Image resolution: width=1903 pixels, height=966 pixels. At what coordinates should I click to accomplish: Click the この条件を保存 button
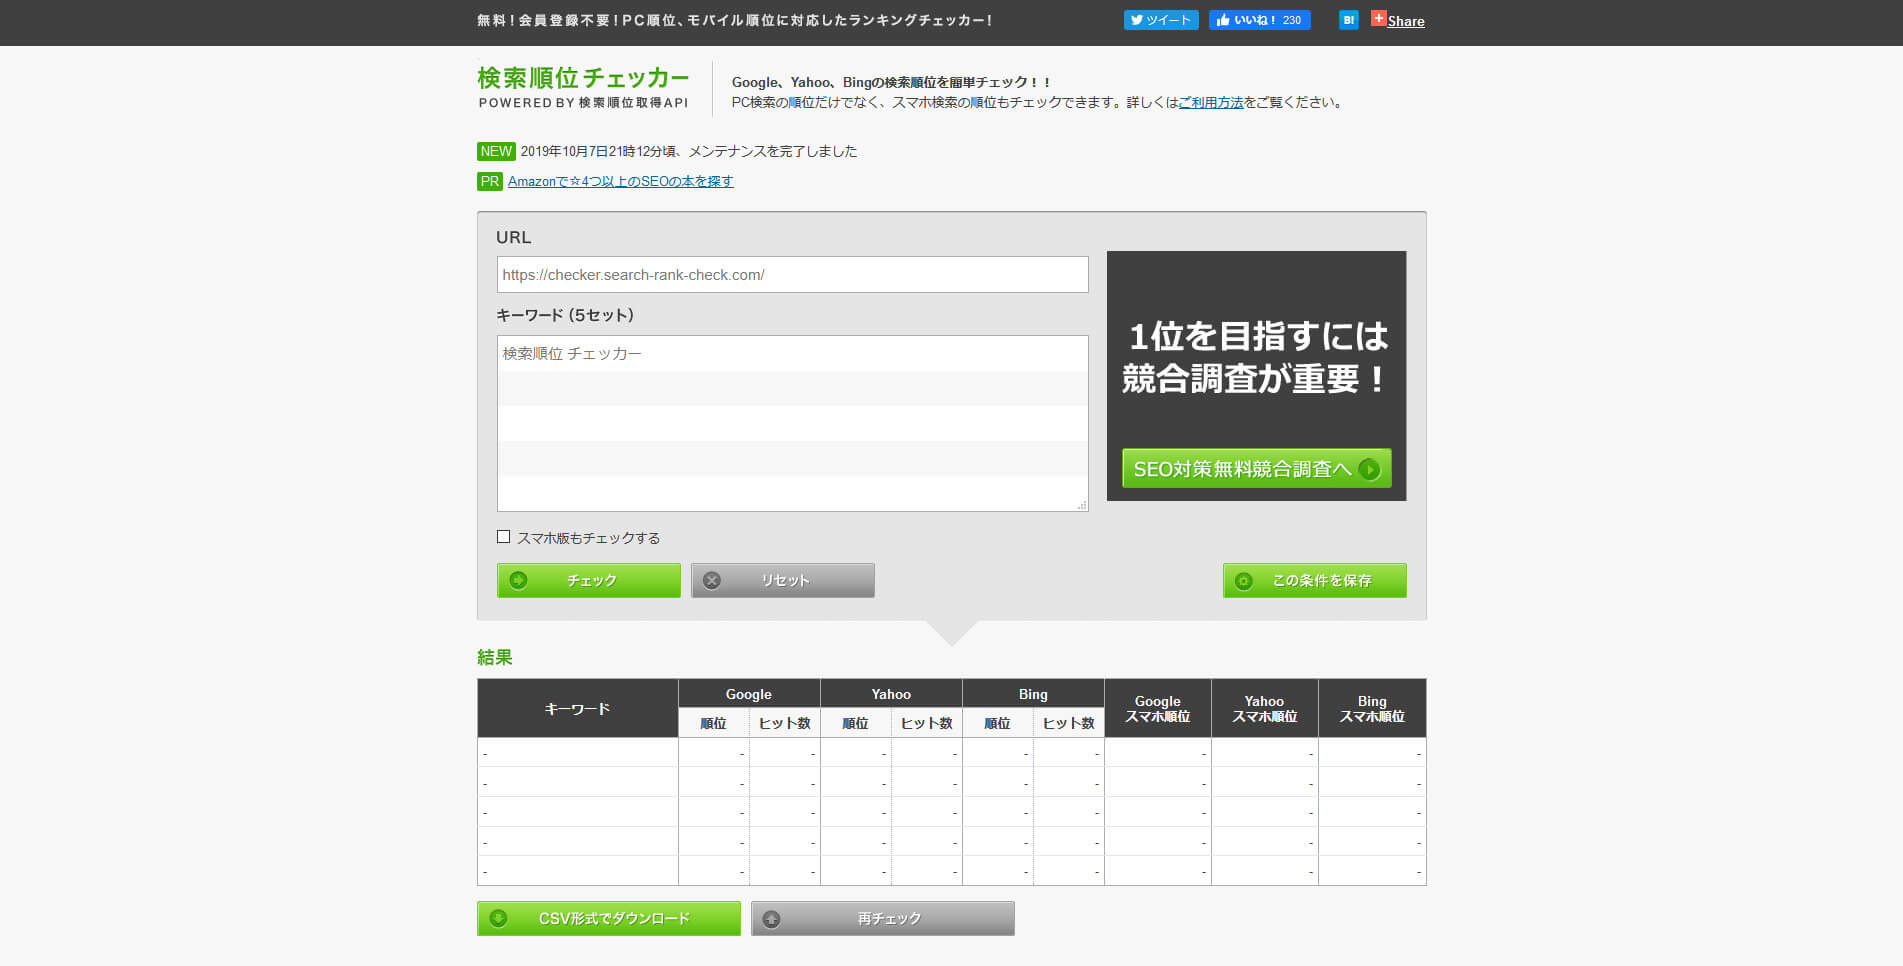pyautogui.click(x=1314, y=580)
